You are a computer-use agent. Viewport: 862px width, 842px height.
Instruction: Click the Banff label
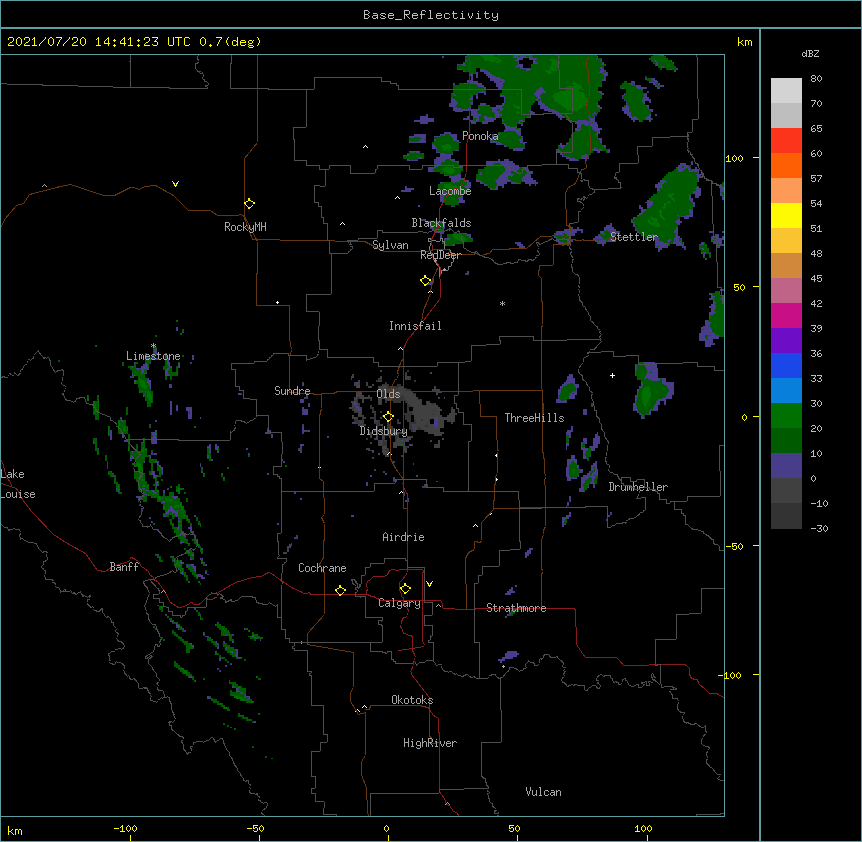[x=124, y=567]
